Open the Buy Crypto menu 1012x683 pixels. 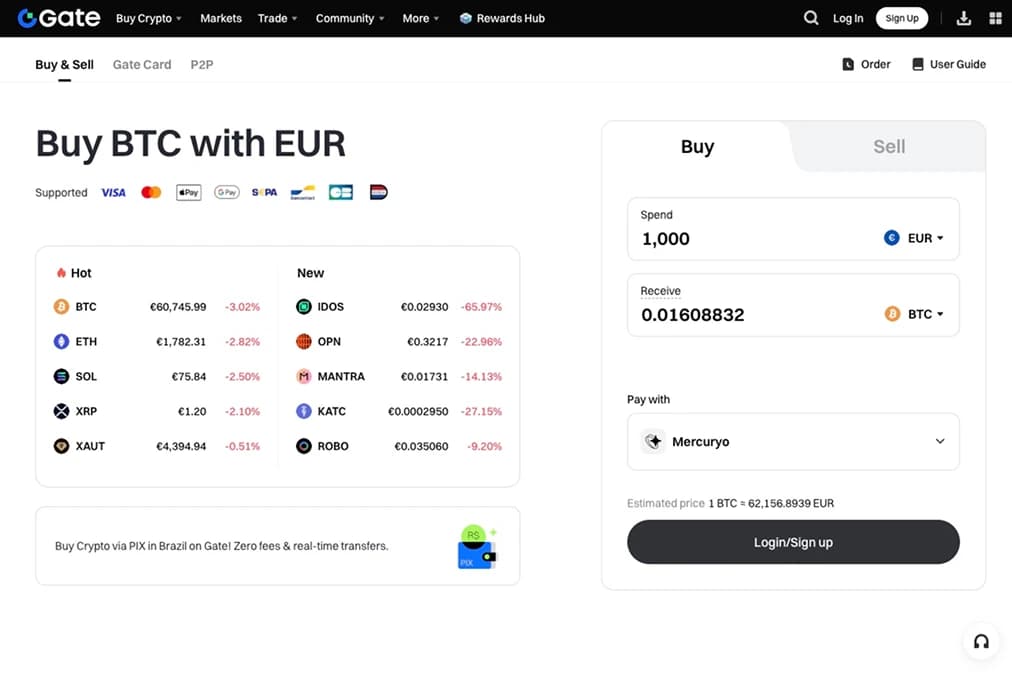click(148, 18)
